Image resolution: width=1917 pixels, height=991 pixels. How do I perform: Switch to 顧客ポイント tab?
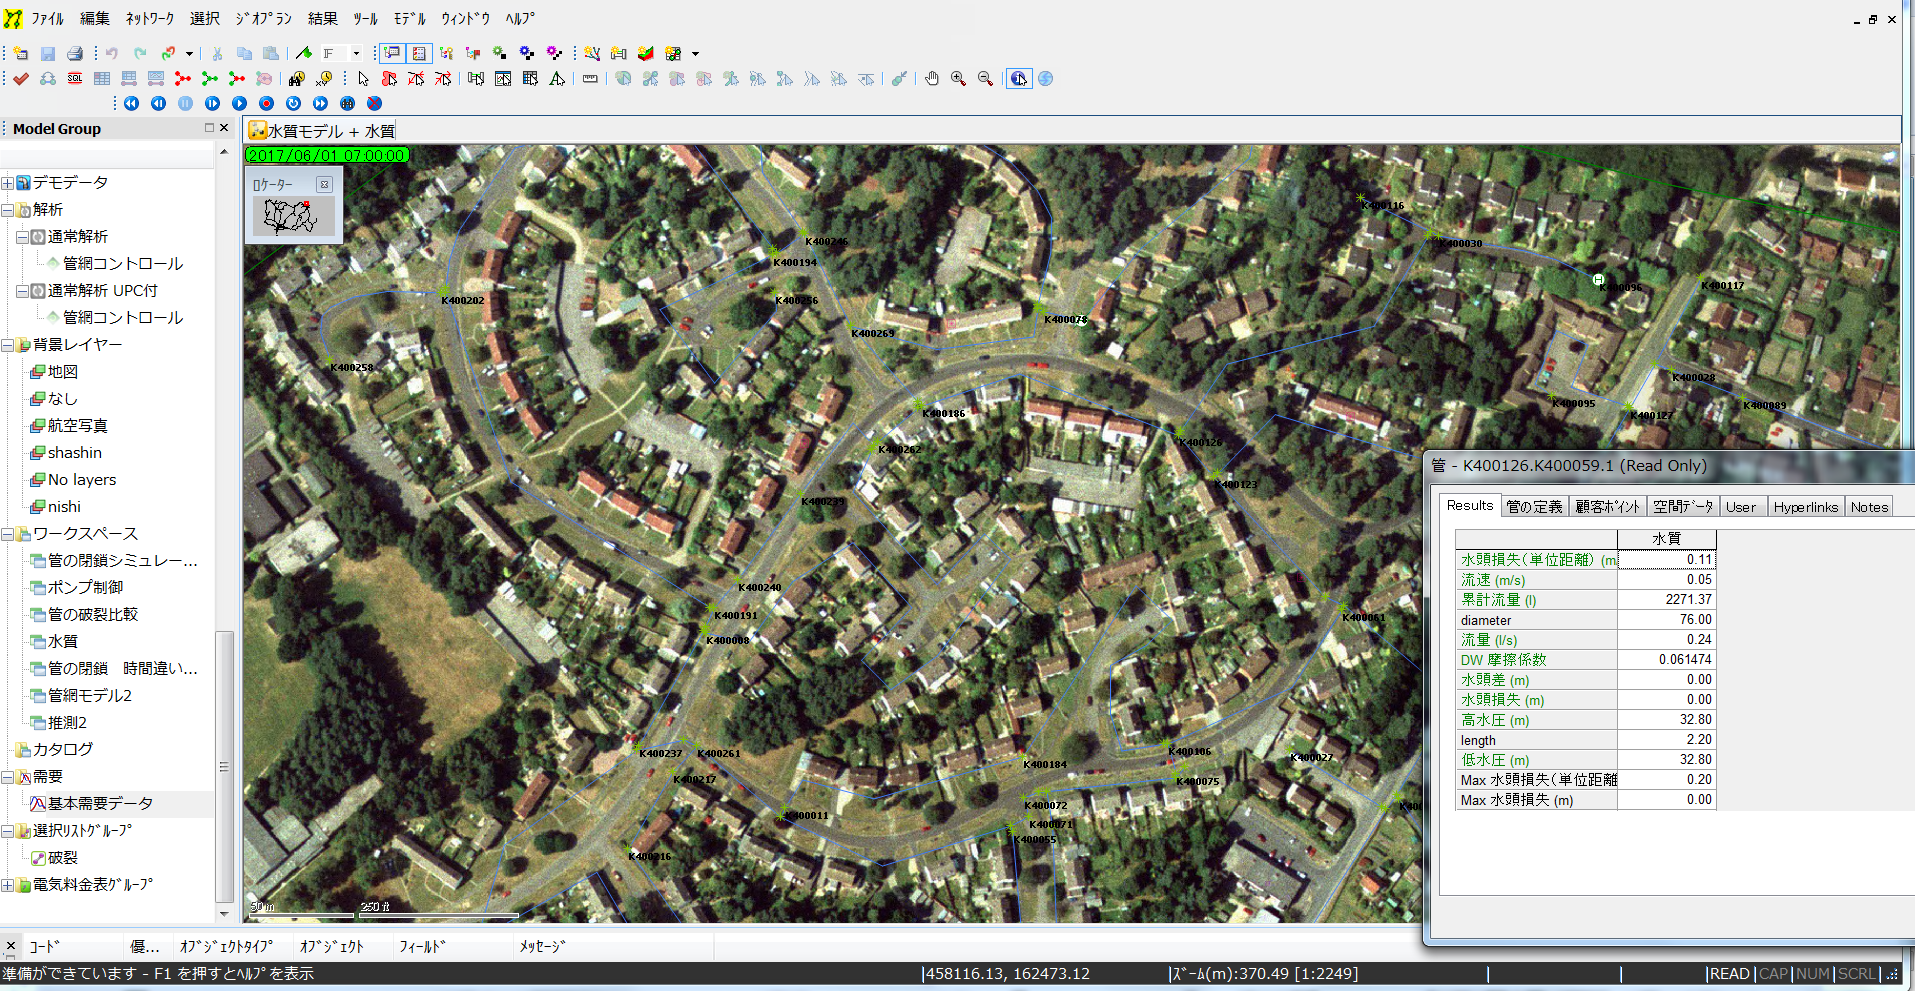1607,507
